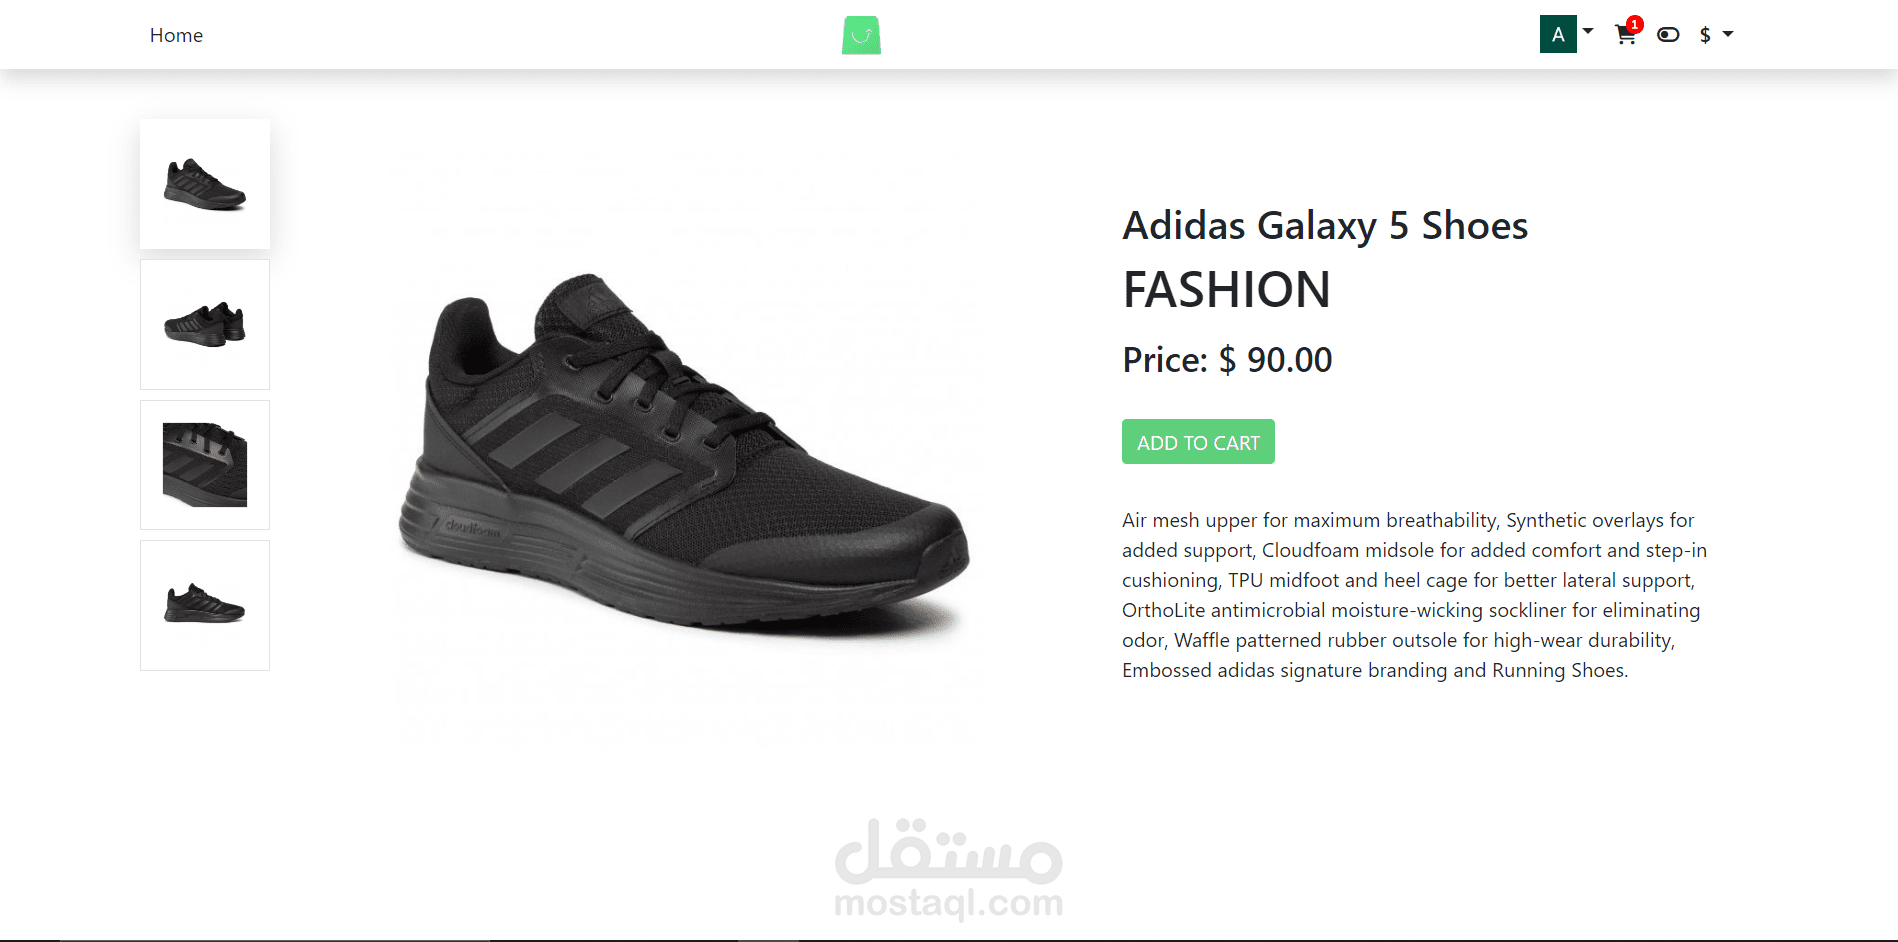Open the shopping cart icon
Viewport: 1898px width, 942px height.
tap(1624, 36)
